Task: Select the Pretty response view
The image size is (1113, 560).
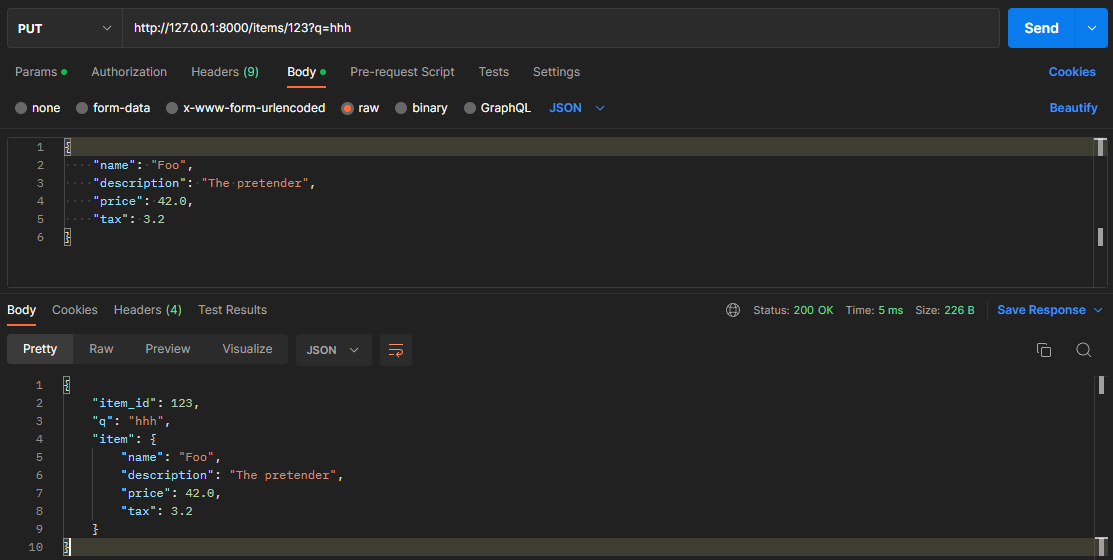Action: [x=40, y=349]
